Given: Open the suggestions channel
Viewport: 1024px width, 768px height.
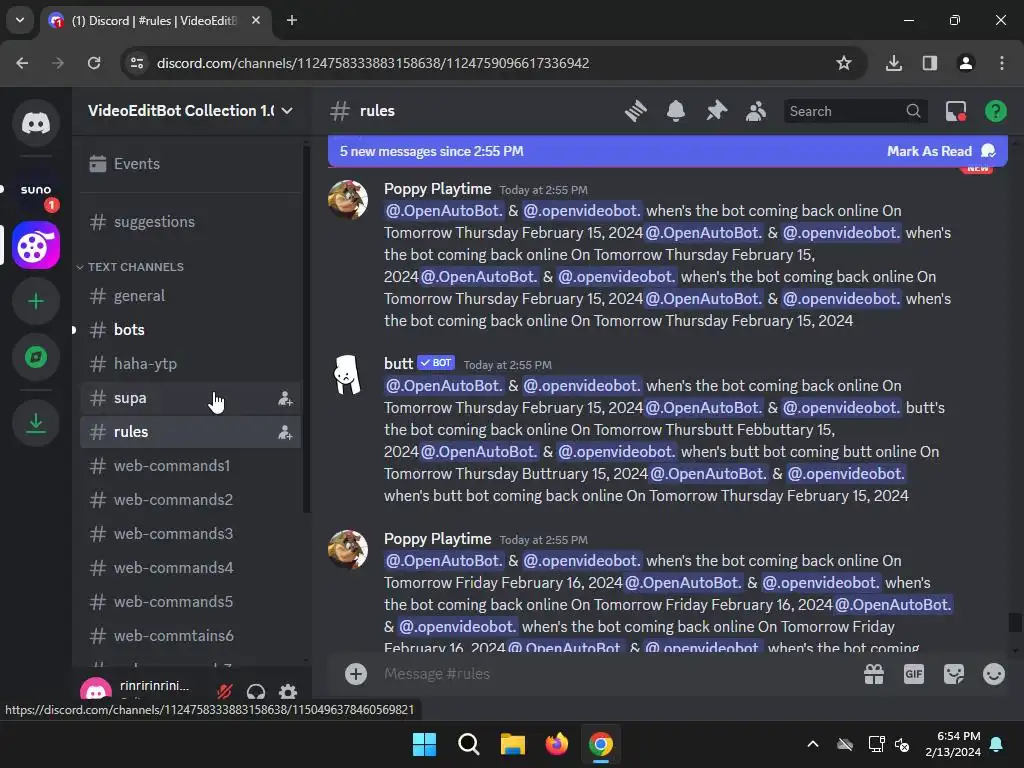Looking at the screenshot, I should [x=191, y=222].
